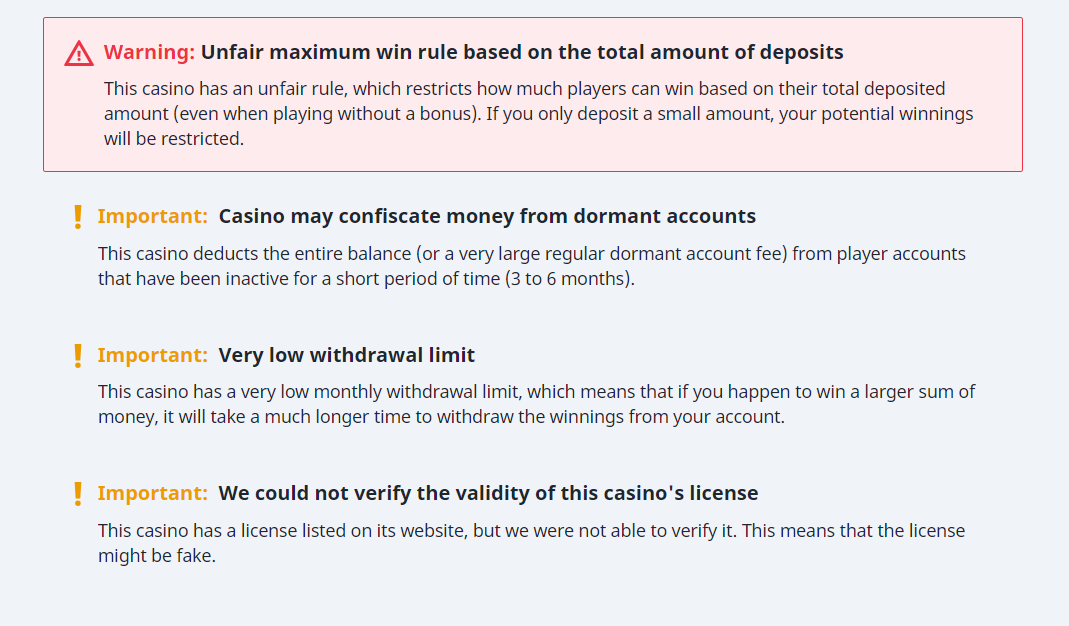The height and width of the screenshot is (626, 1069).
Task: Click "Important:" label before withdrawal limit heading
Action: (152, 355)
